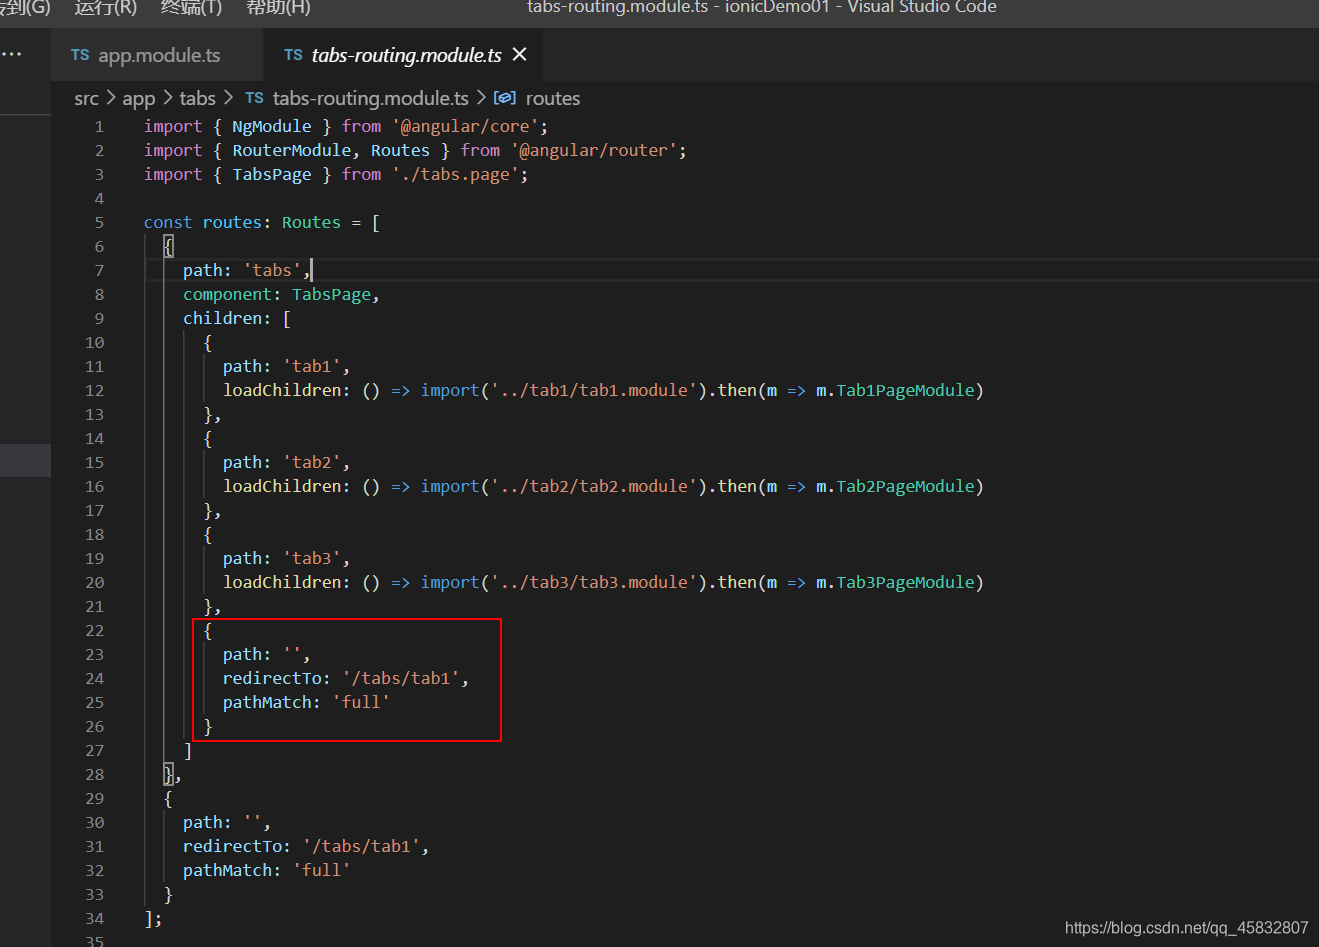The image size is (1319, 947).
Task: Open the src breadcrumb folder
Action: [86, 98]
